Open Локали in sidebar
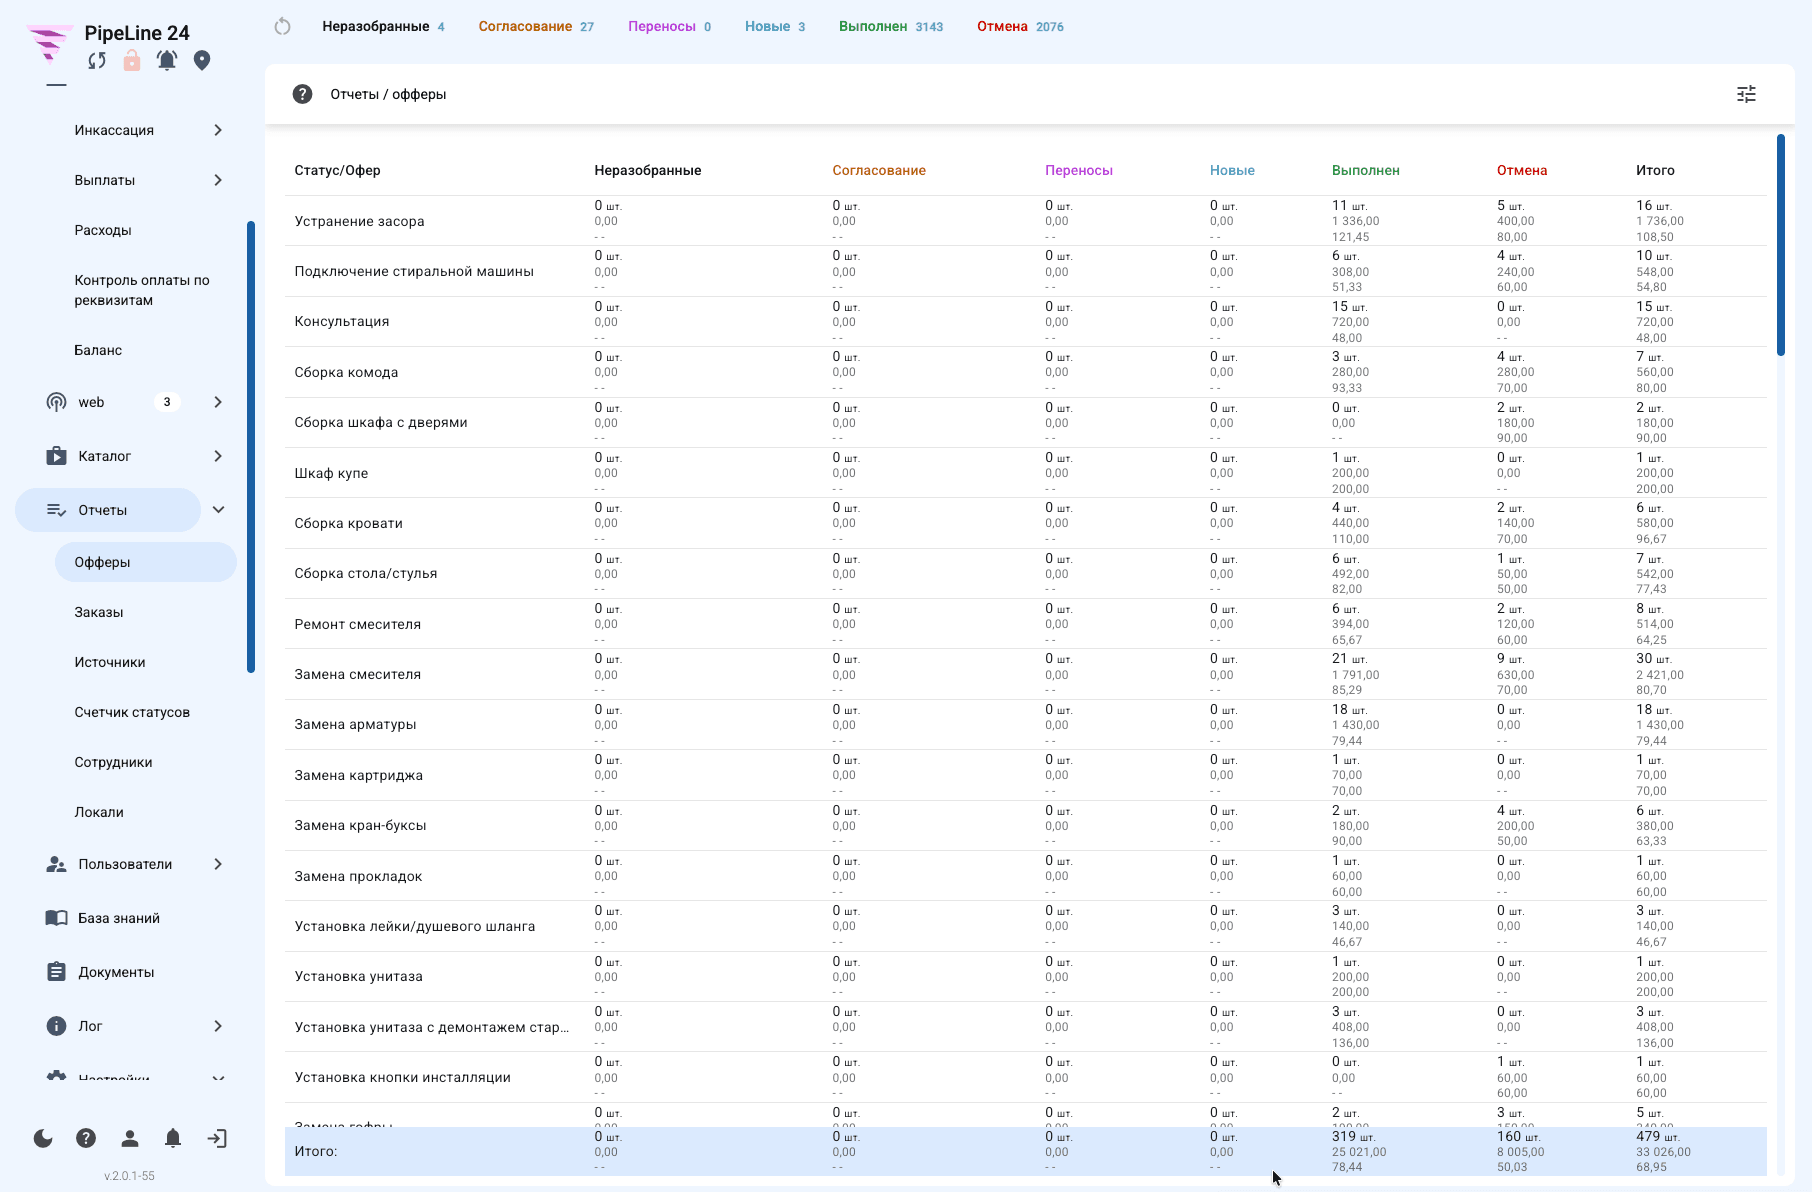This screenshot has height=1192, width=1812. tap(99, 812)
